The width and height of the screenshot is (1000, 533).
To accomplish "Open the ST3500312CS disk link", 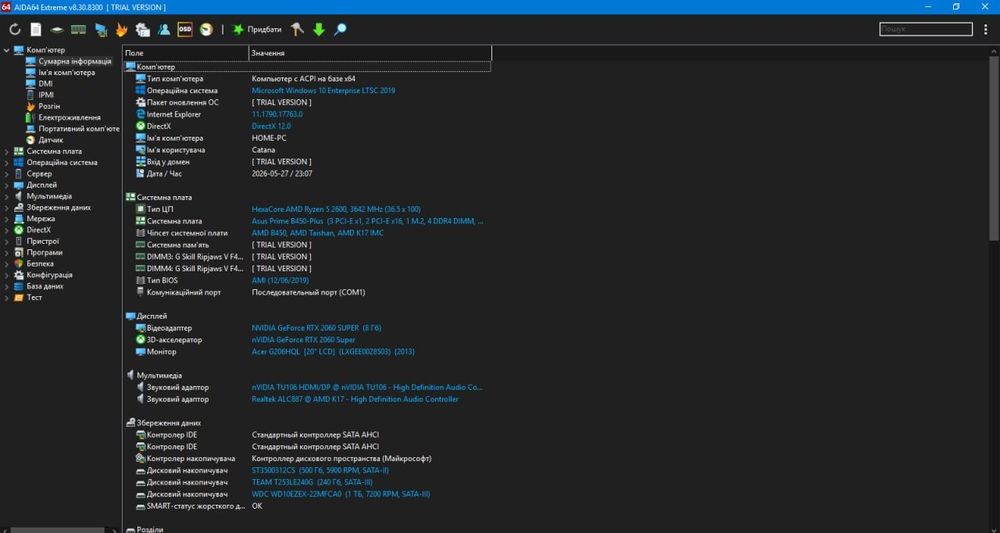I will [x=320, y=471].
